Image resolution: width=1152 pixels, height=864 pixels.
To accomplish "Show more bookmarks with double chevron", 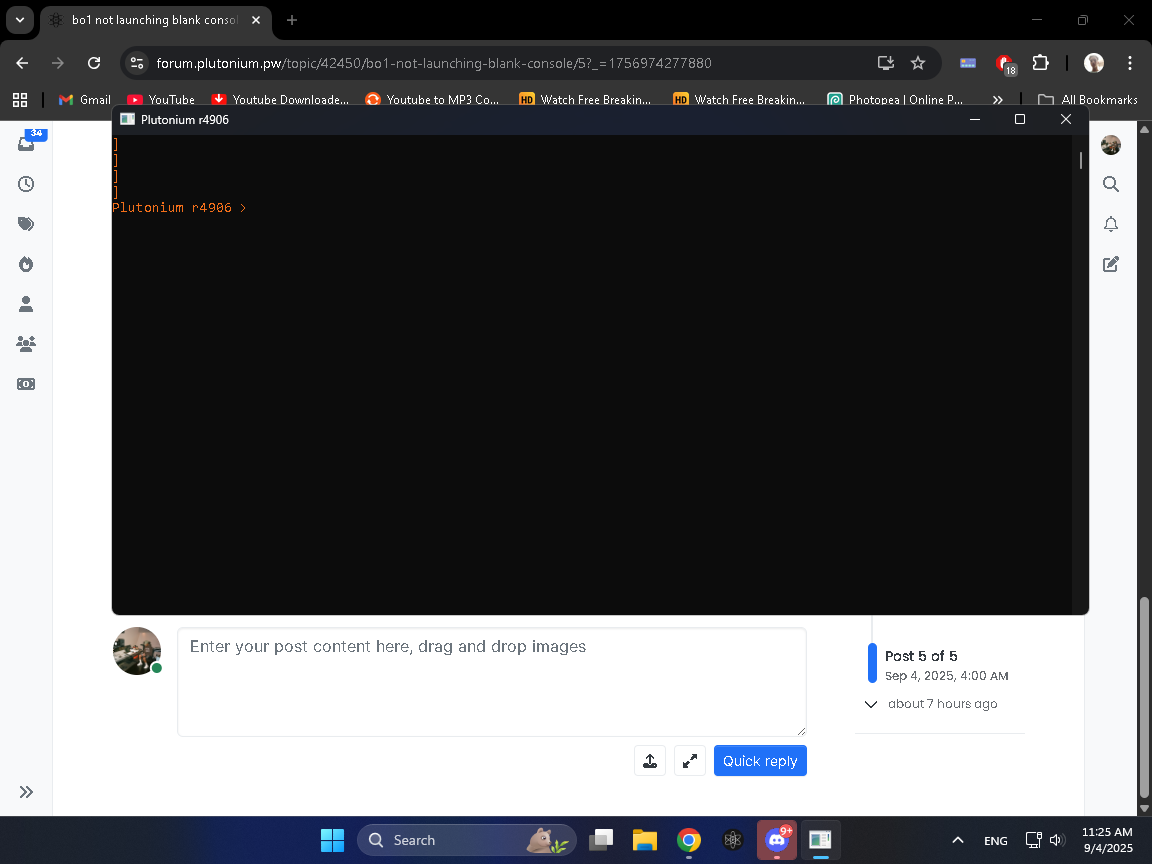I will pyautogui.click(x=997, y=100).
